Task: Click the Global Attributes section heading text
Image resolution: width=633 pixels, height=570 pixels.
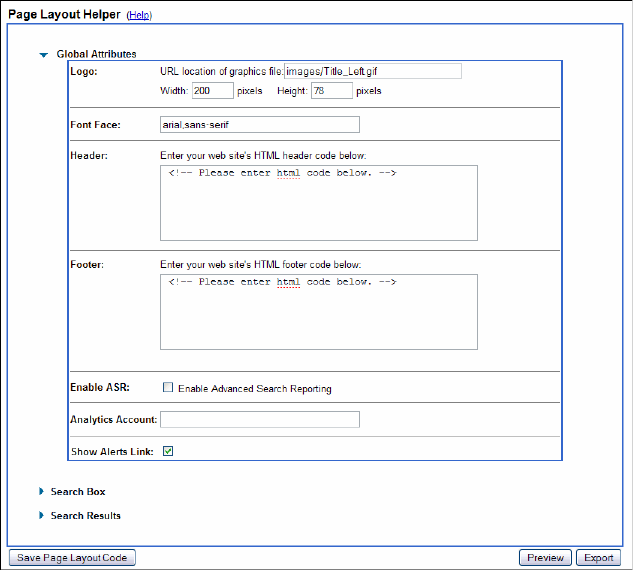Action: pos(97,54)
